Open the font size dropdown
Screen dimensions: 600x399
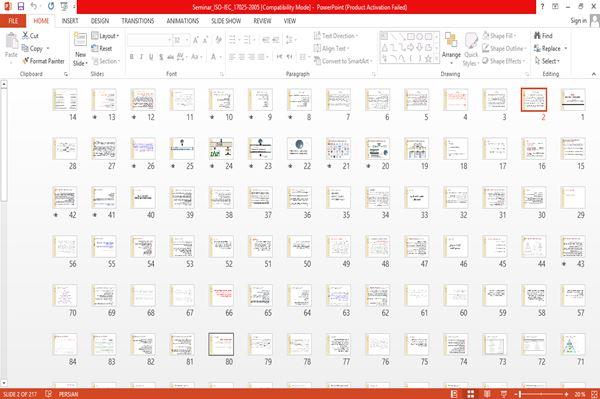coord(181,40)
